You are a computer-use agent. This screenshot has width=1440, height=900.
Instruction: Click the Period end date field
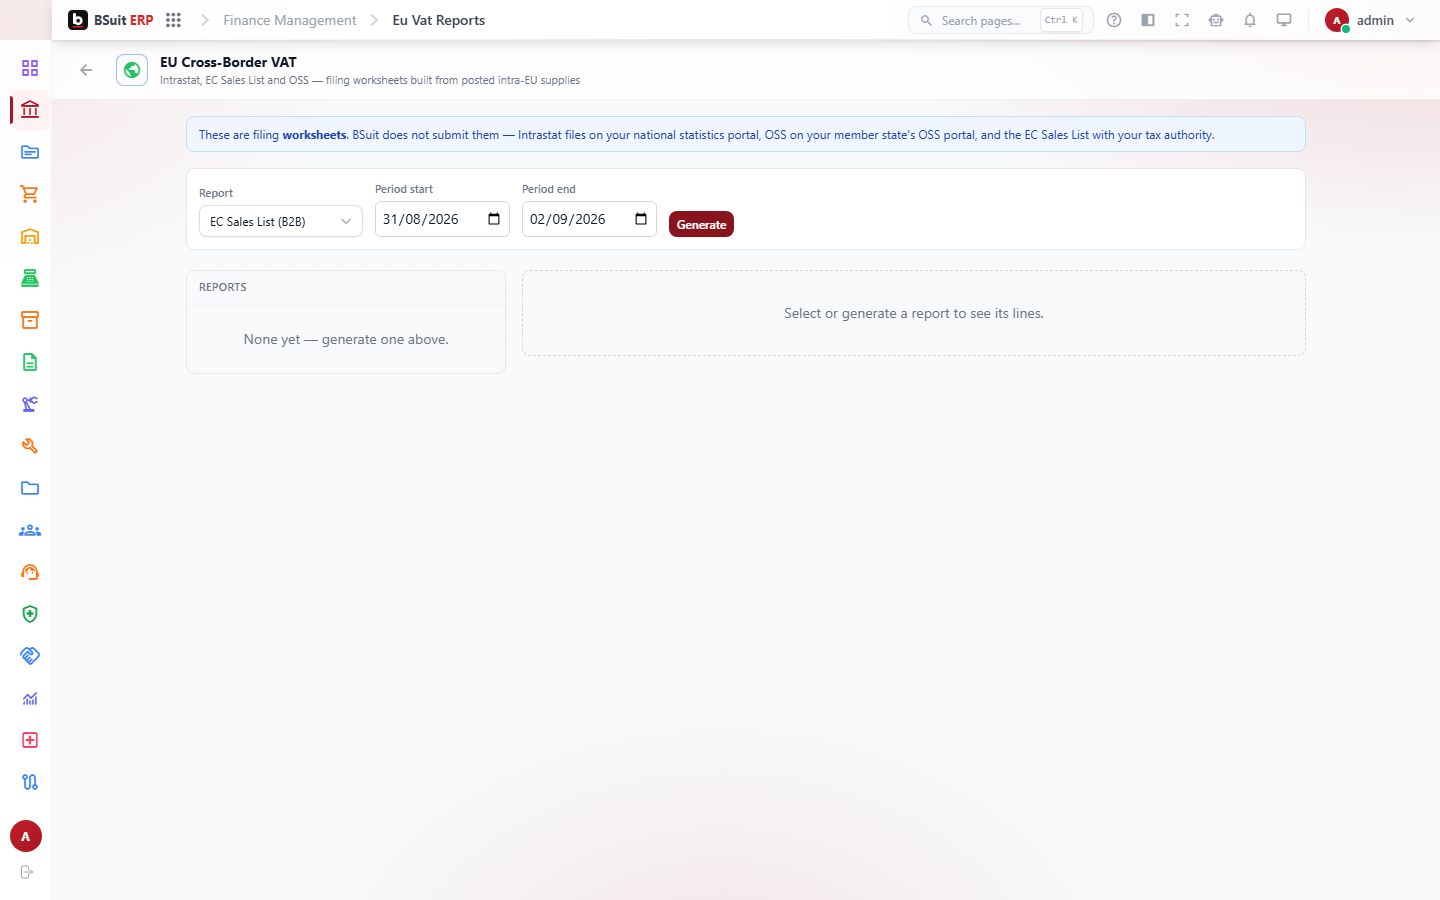[589, 219]
